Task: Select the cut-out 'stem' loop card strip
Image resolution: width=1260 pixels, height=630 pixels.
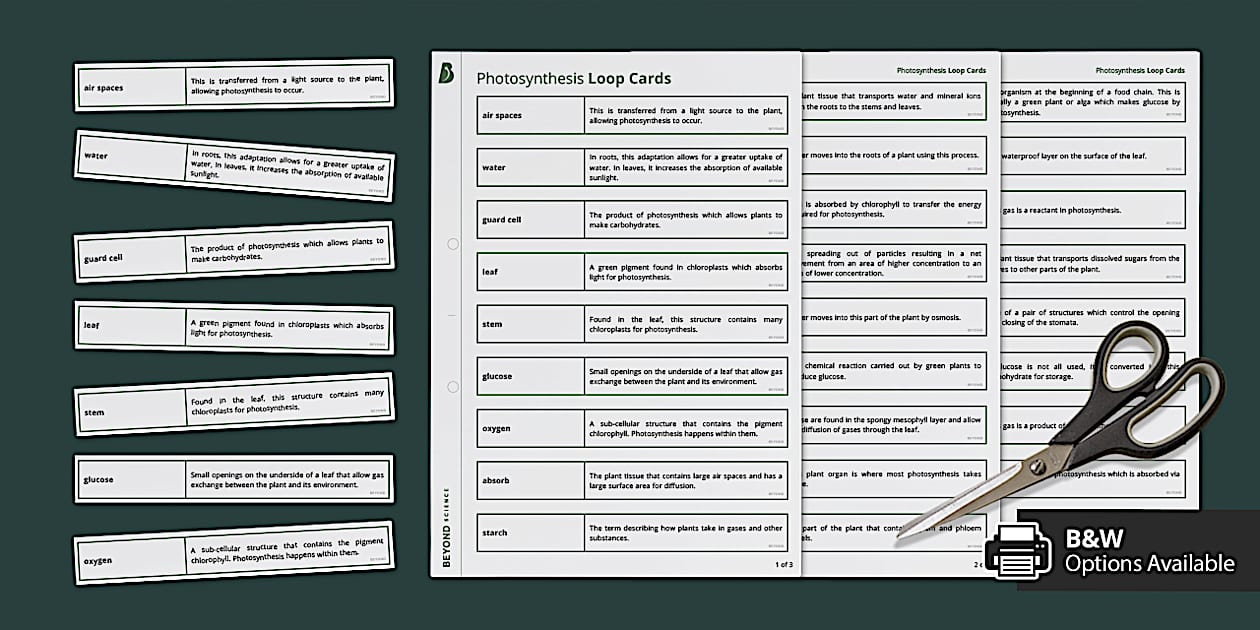Action: pyautogui.click(x=234, y=406)
